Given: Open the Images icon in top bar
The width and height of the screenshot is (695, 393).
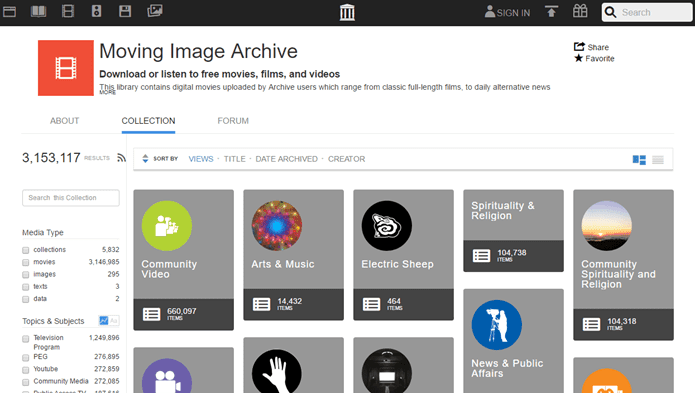Looking at the screenshot, I should click(155, 11).
